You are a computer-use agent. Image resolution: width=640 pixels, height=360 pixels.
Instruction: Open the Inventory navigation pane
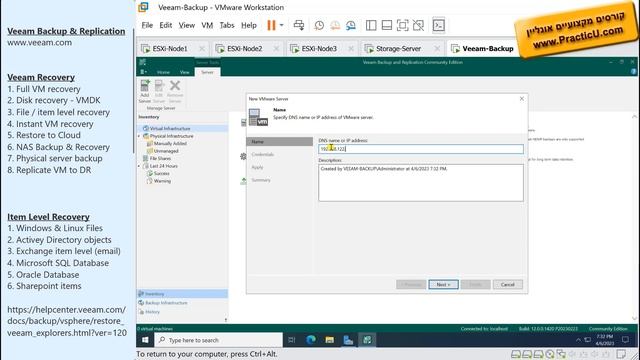pos(182,294)
